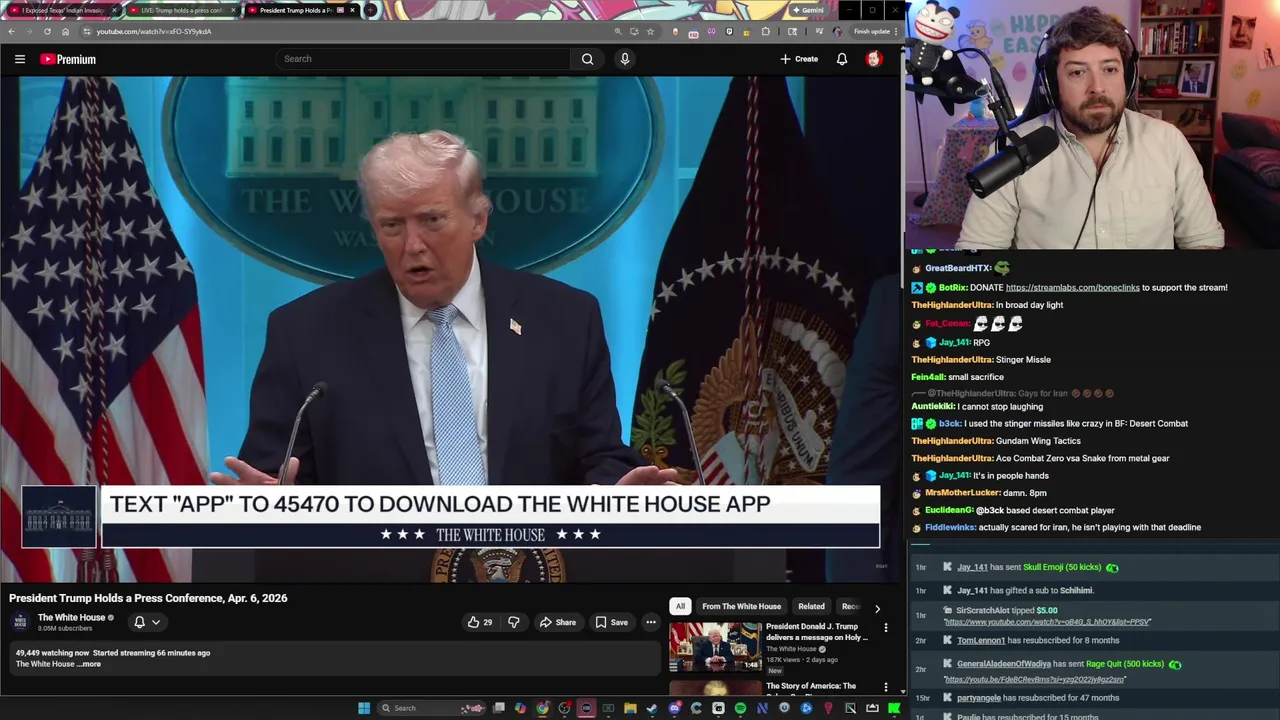Go back with browser back arrow
This screenshot has height=720, width=1280.
pos(11,31)
